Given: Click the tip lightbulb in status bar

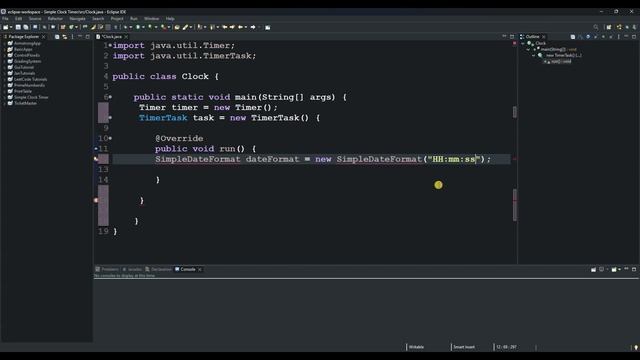Looking at the screenshot, I should 636,347.
